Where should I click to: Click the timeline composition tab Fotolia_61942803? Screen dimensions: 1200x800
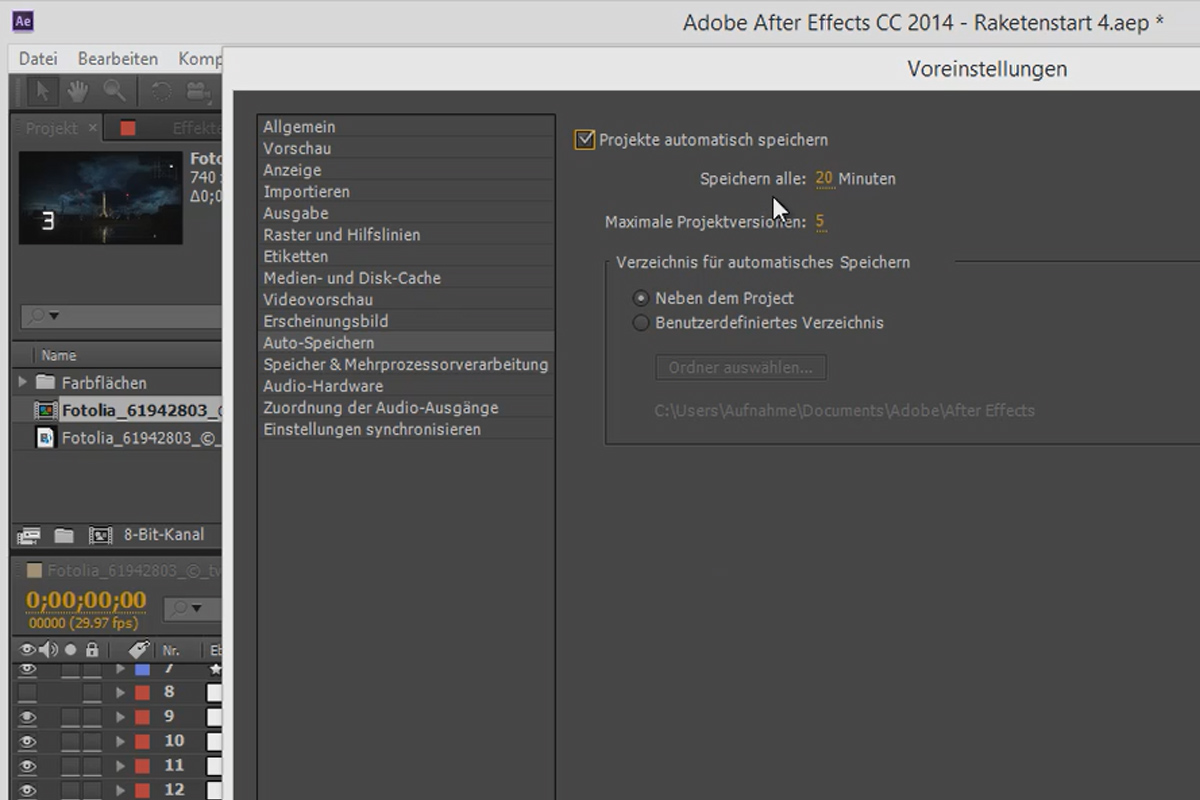(134, 571)
